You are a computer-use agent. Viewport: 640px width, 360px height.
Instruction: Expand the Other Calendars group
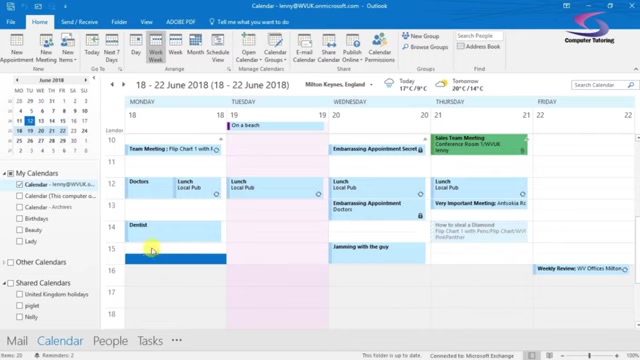coord(4,262)
